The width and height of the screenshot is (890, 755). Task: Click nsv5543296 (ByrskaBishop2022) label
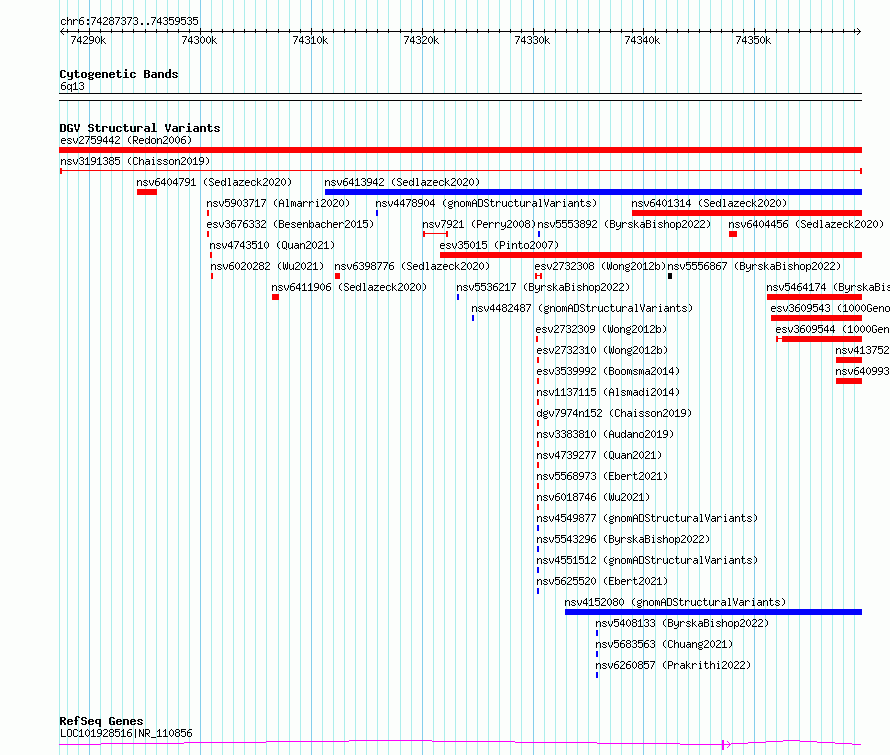(x=623, y=539)
